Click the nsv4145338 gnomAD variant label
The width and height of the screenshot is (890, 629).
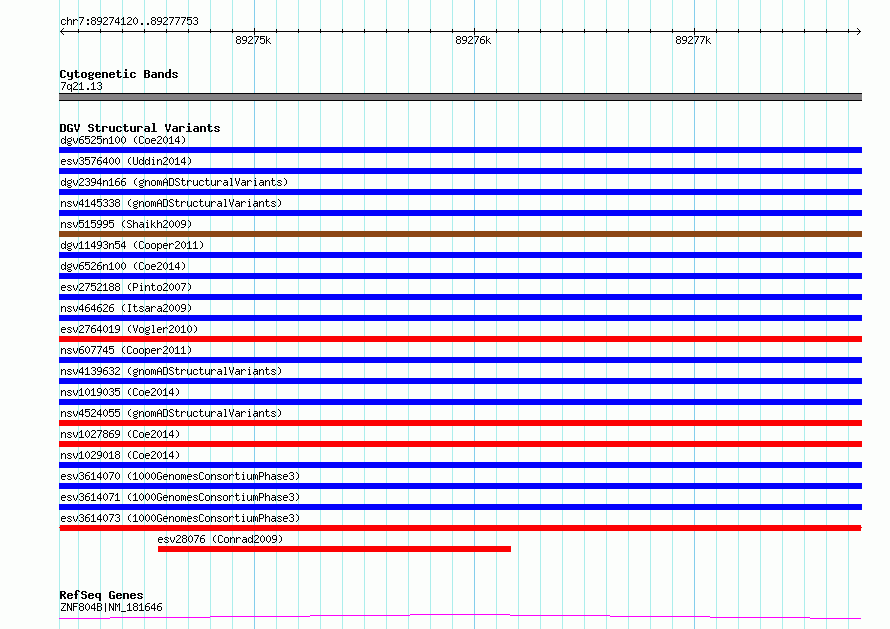[x=171, y=203]
